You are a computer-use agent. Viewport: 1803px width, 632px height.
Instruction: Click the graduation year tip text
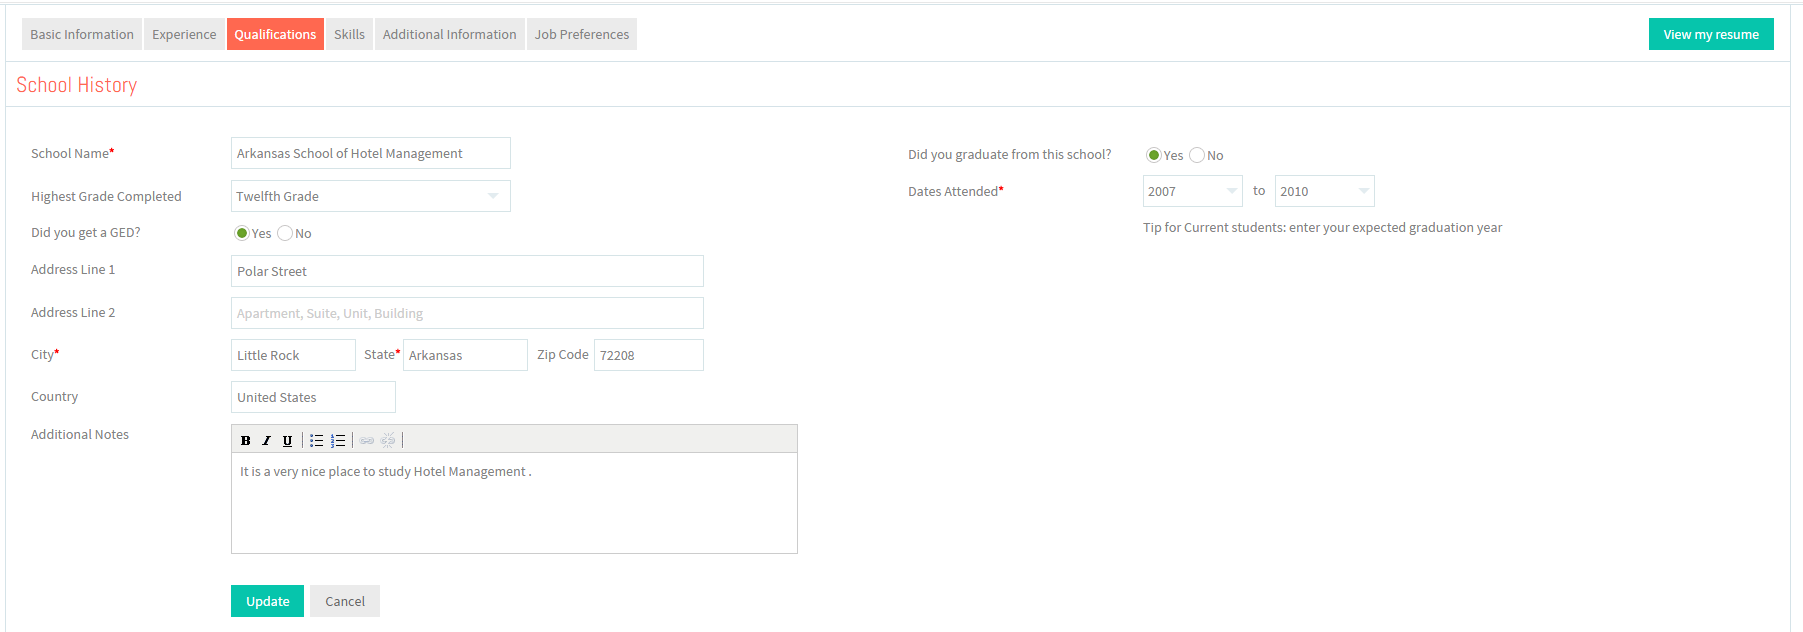1322,228
